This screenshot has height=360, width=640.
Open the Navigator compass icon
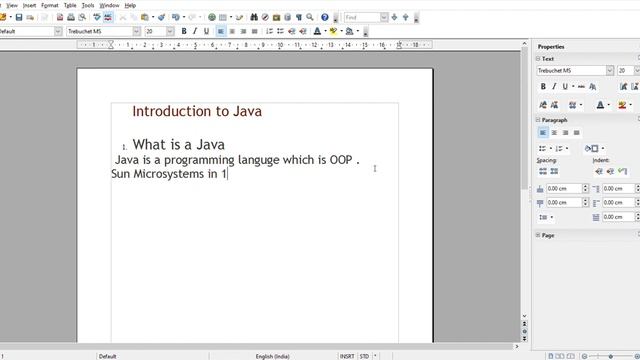pos(265,17)
